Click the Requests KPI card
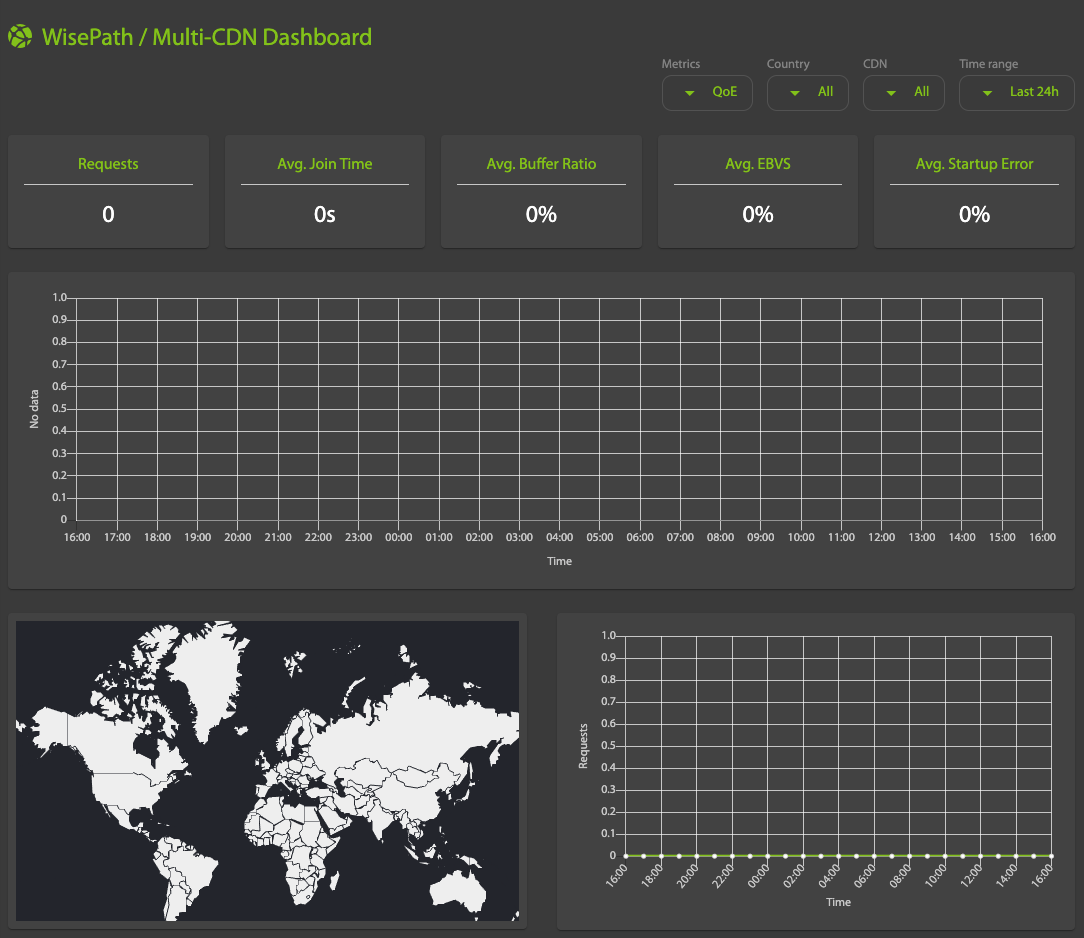The width and height of the screenshot is (1084, 938). [108, 190]
